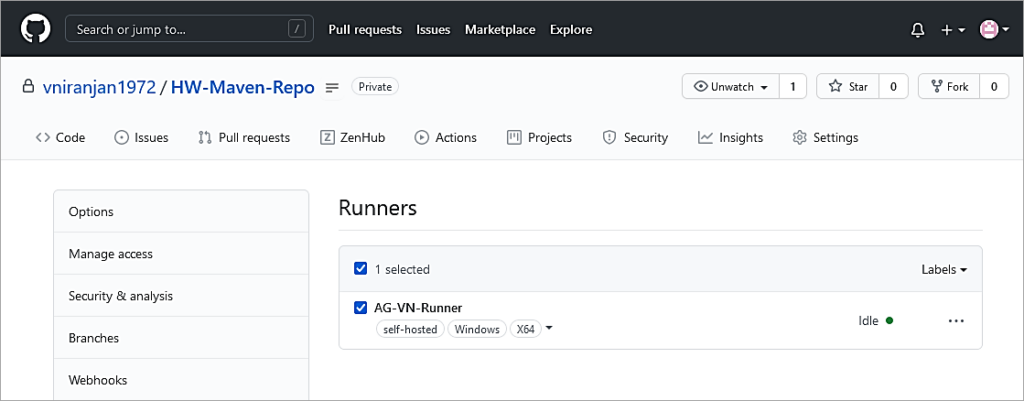Click the fork count 0
This screenshot has height=401, width=1024.
tap(995, 86)
